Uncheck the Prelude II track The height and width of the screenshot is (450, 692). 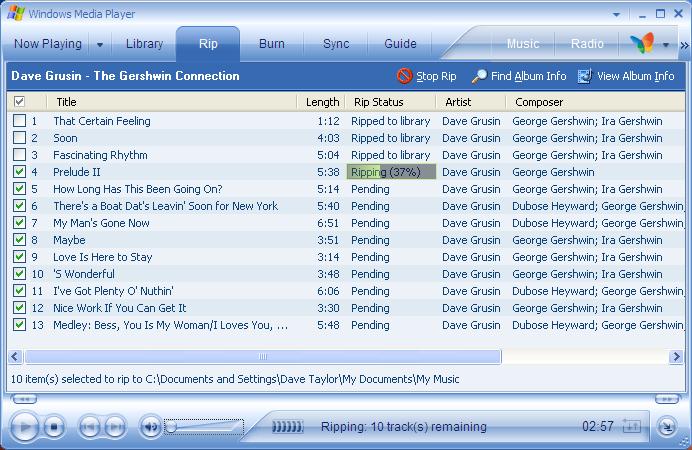pos(19,172)
